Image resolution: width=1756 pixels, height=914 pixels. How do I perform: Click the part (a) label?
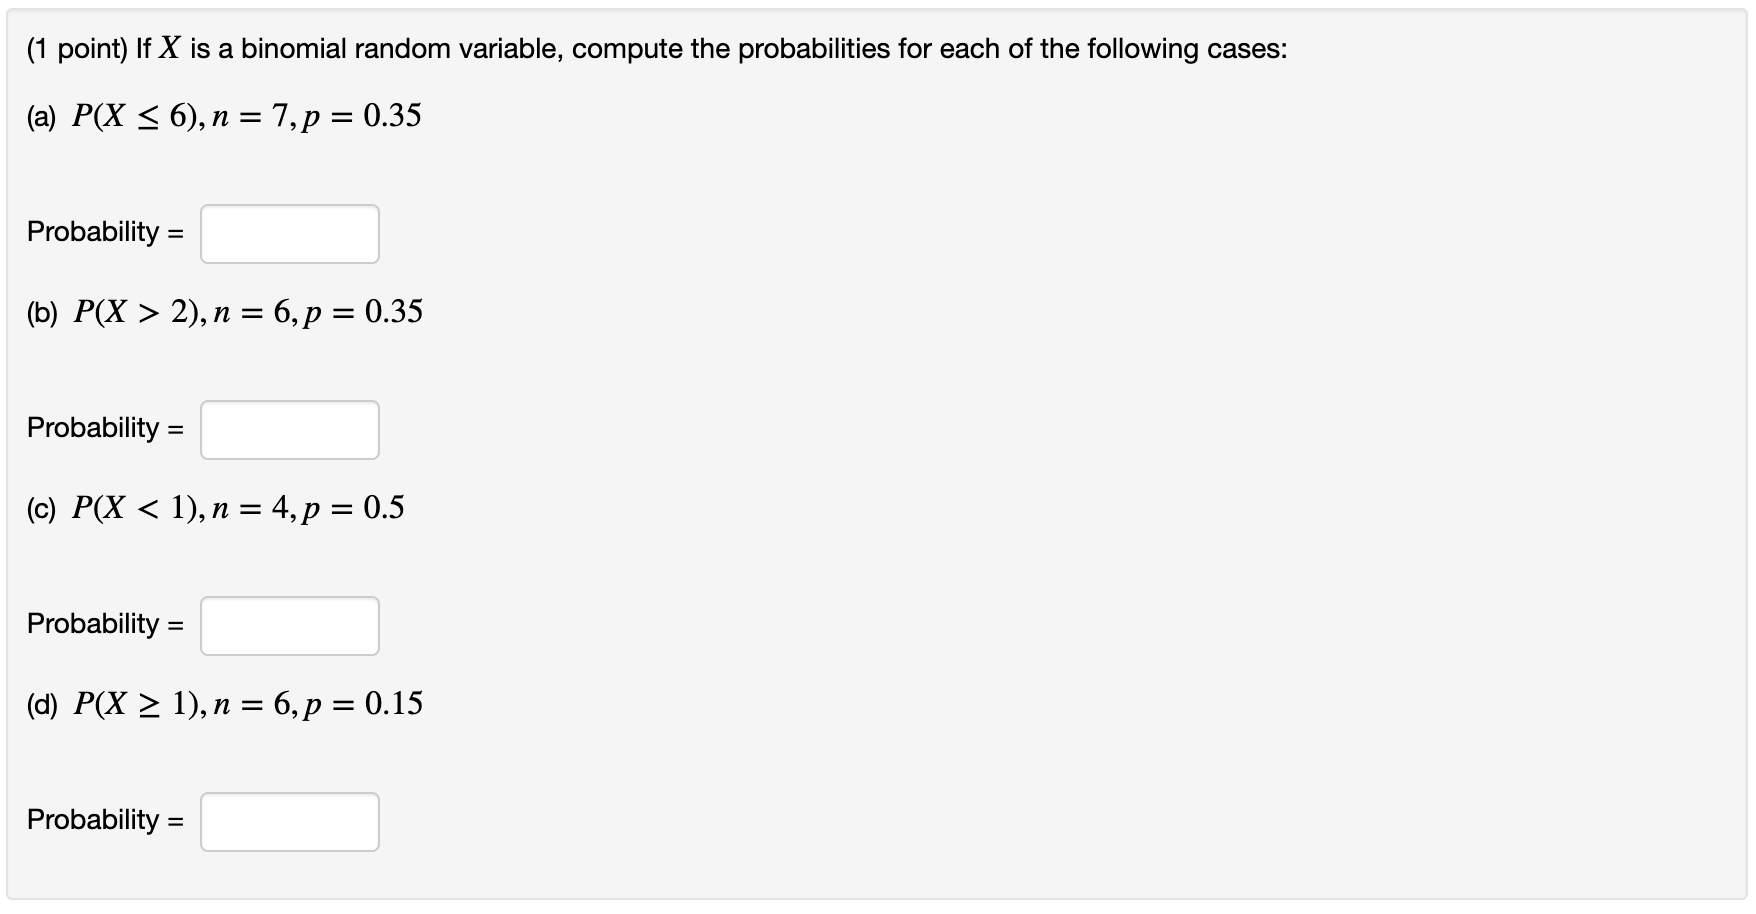[41, 115]
